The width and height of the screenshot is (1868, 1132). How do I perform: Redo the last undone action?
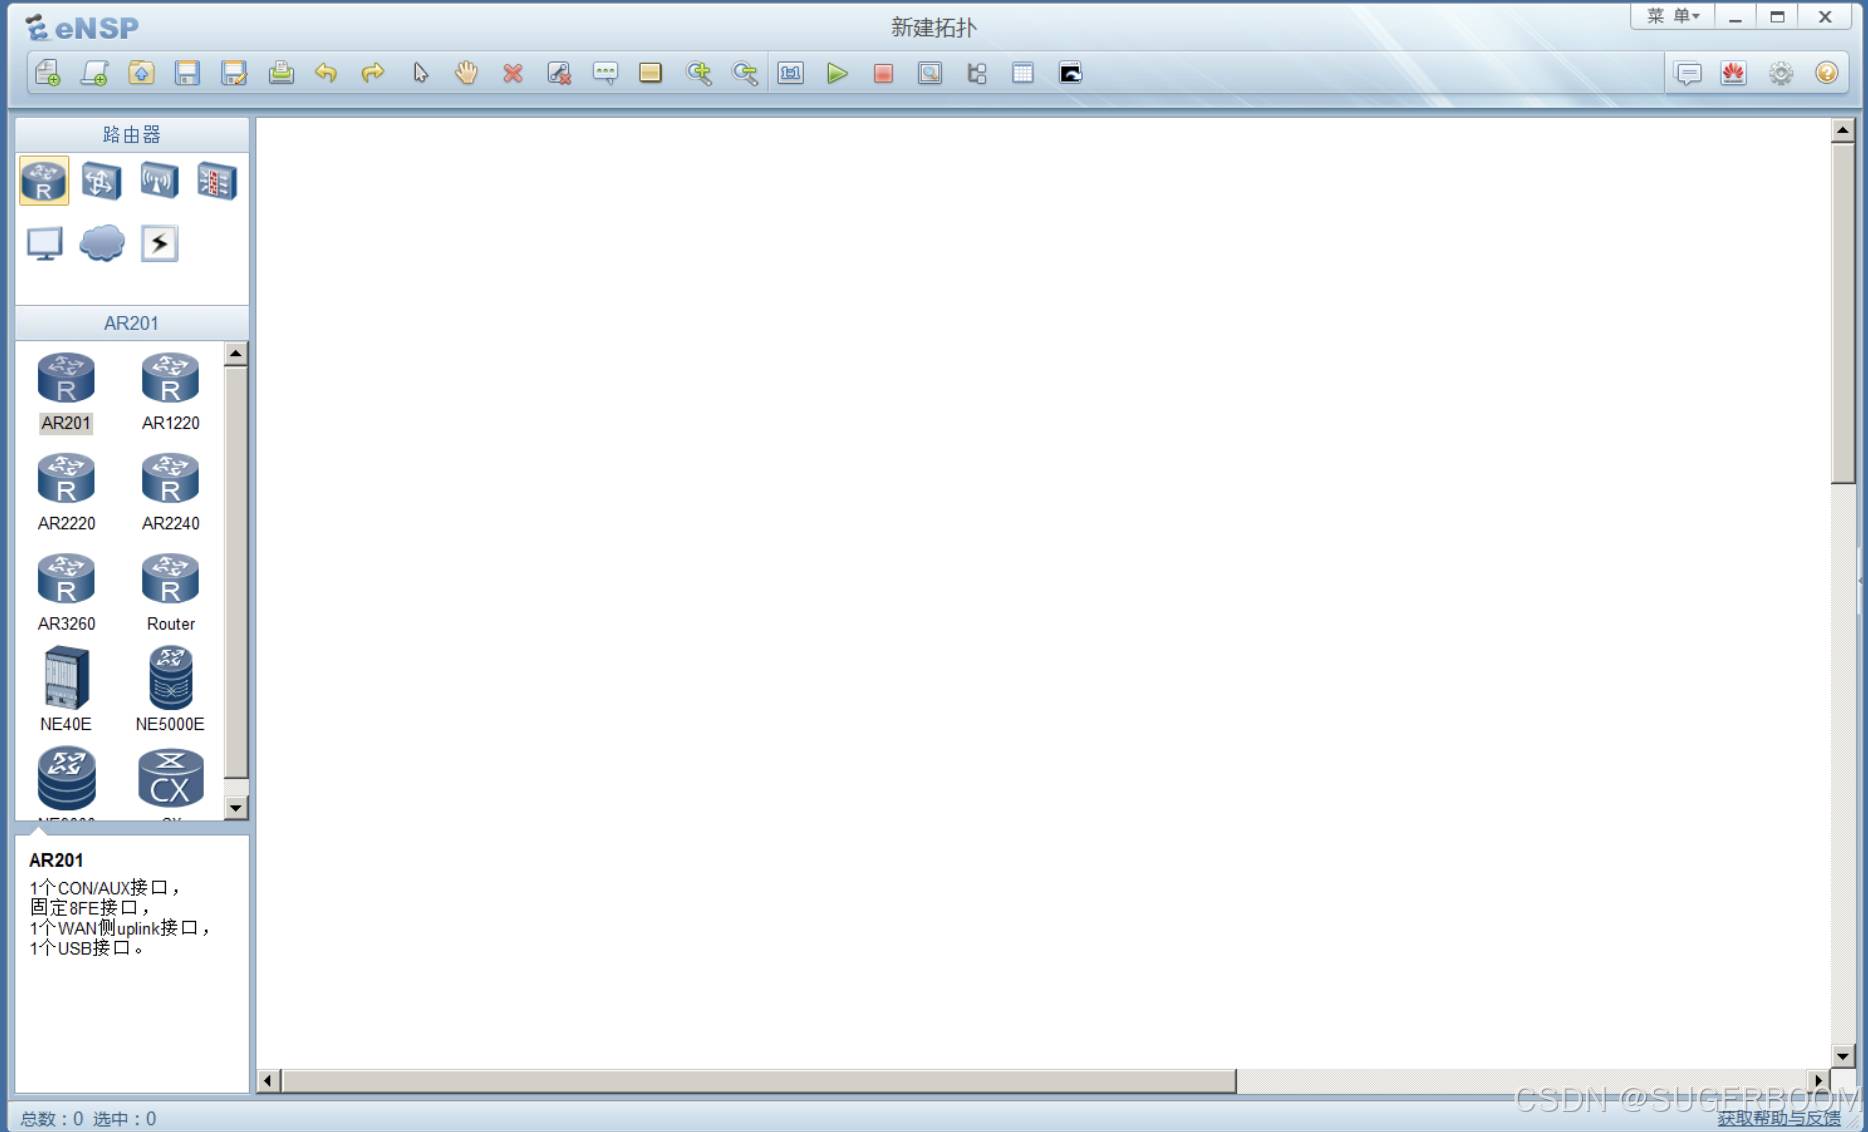pyautogui.click(x=373, y=73)
